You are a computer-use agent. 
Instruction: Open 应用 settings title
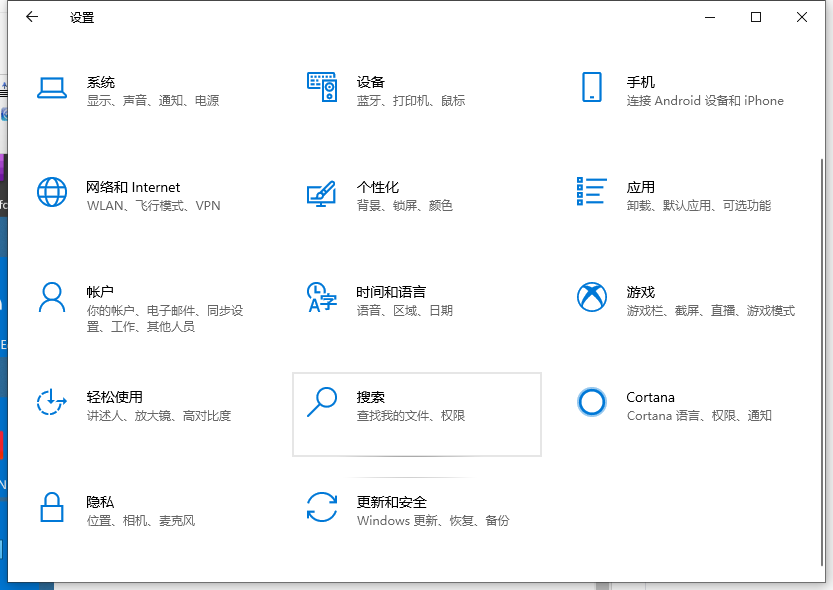(x=640, y=187)
